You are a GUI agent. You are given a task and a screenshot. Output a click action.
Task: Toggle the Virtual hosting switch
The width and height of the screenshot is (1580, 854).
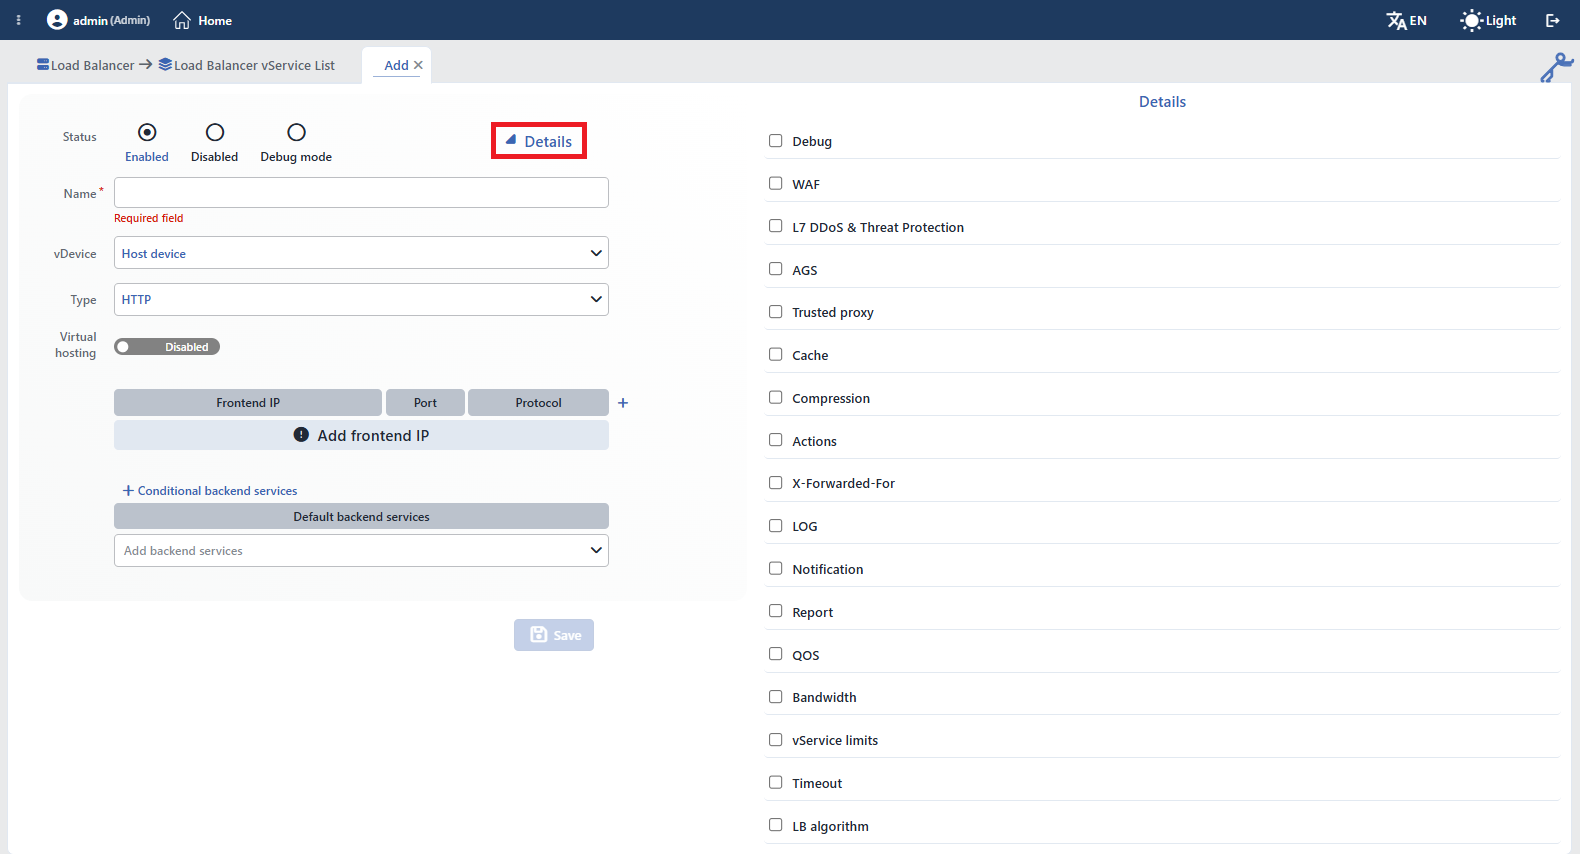tap(167, 347)
